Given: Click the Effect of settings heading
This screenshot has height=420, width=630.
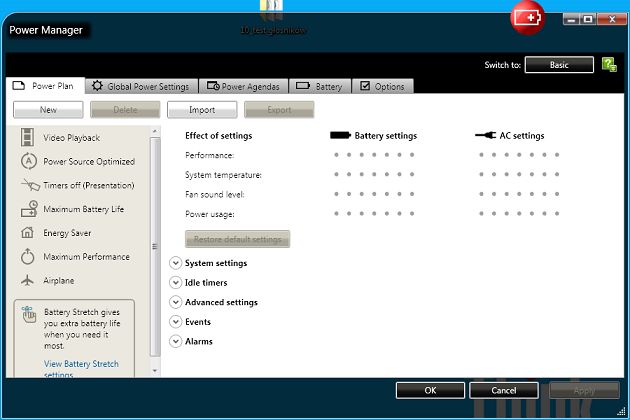Looking at the screenshot, I should 219,136.
